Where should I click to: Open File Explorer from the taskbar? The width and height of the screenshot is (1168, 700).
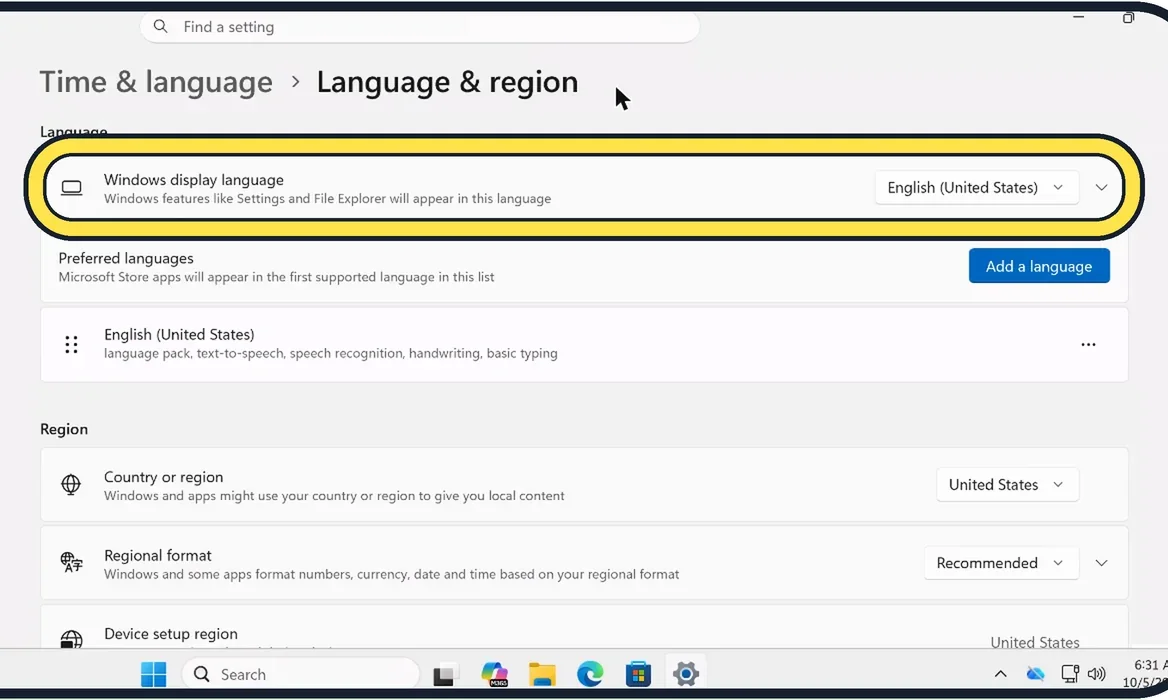tap(542, 674)
